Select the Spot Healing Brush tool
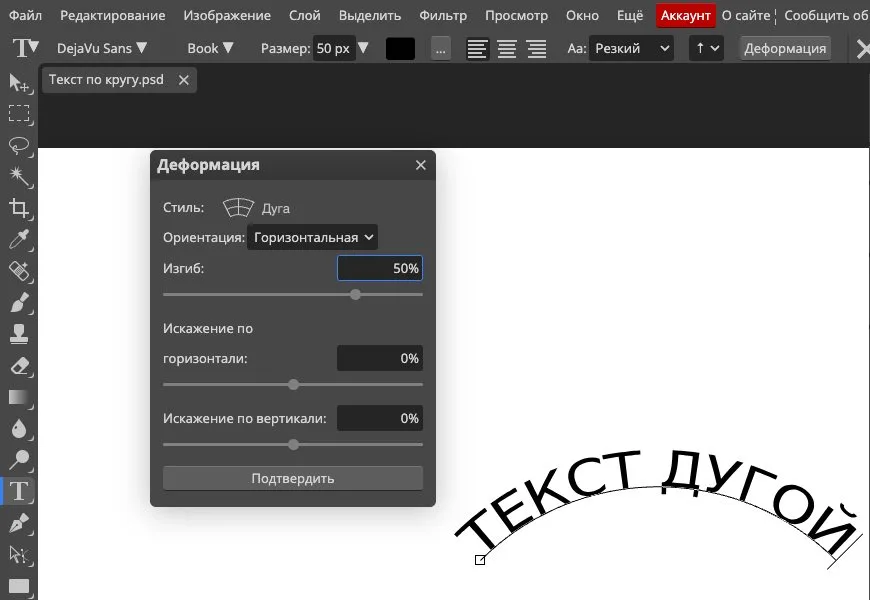 click(x=19, y=271)
